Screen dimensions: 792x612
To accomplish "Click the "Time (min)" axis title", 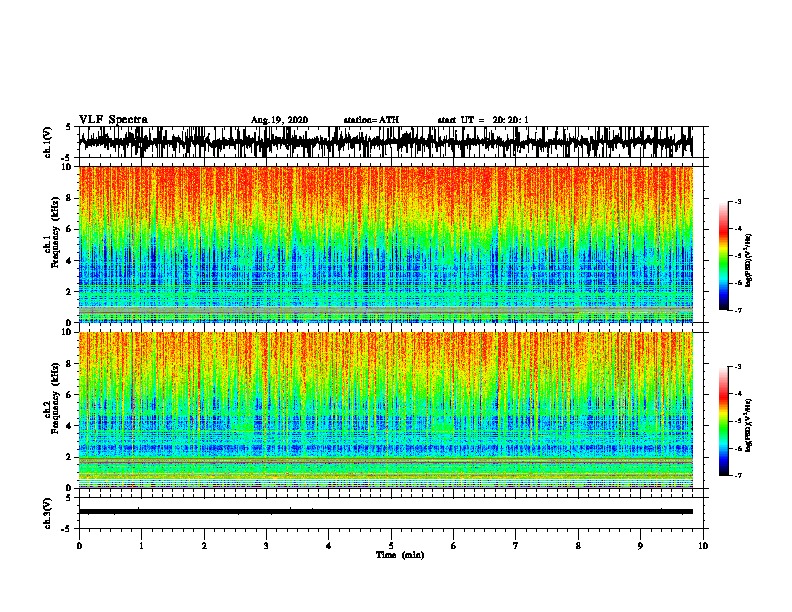I will click(x=400, y=555).
